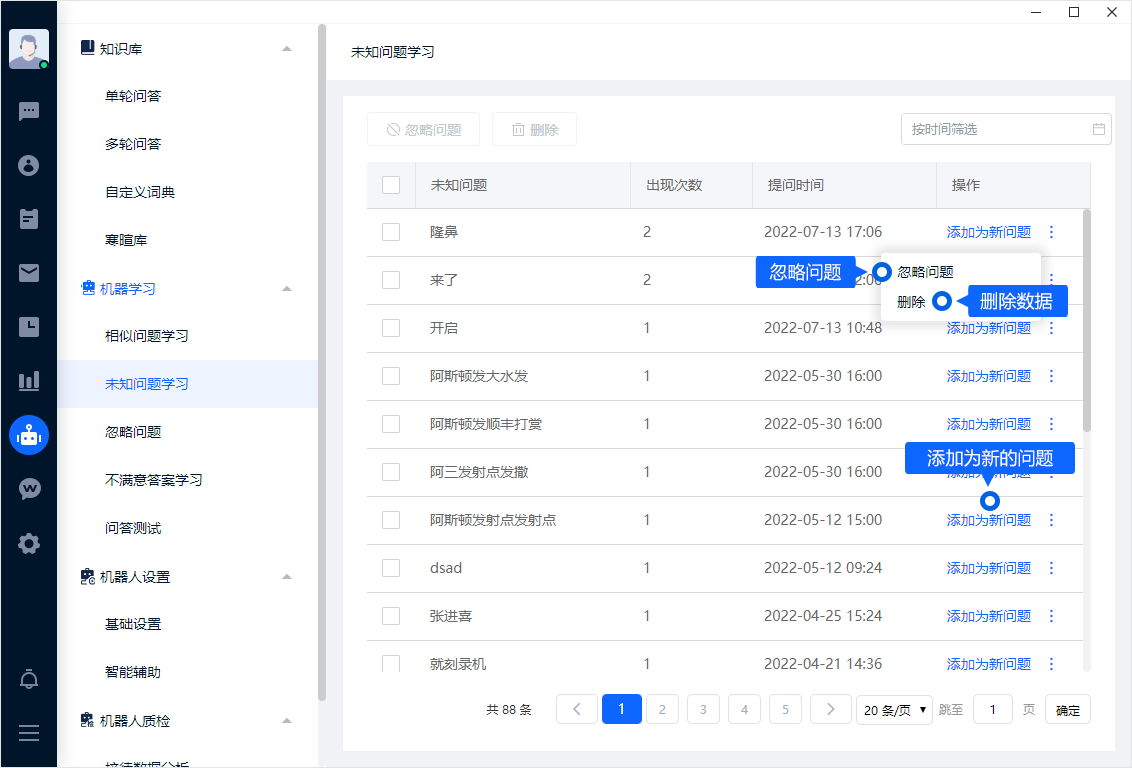Click the table vertical scrollbar

pyautogui.click(x=1087, y=320)
